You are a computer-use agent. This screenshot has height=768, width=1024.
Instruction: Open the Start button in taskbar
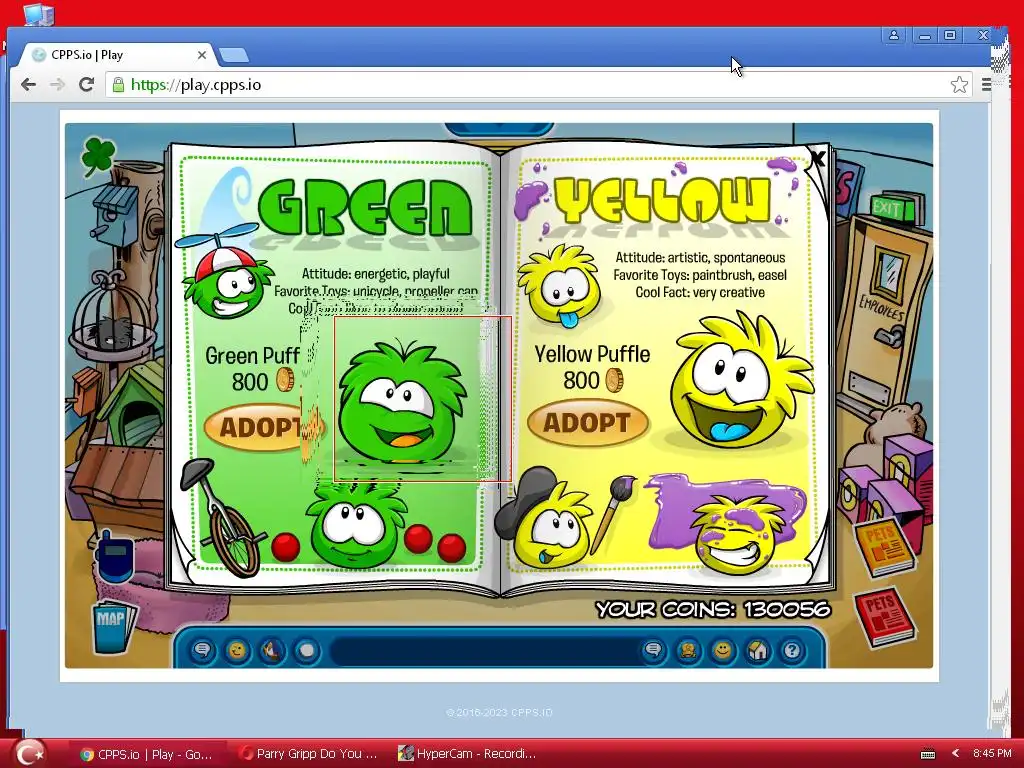point(29,754)
